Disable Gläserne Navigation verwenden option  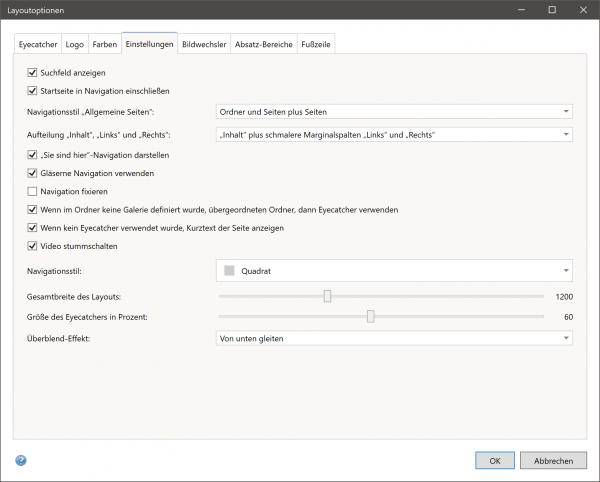32,173
